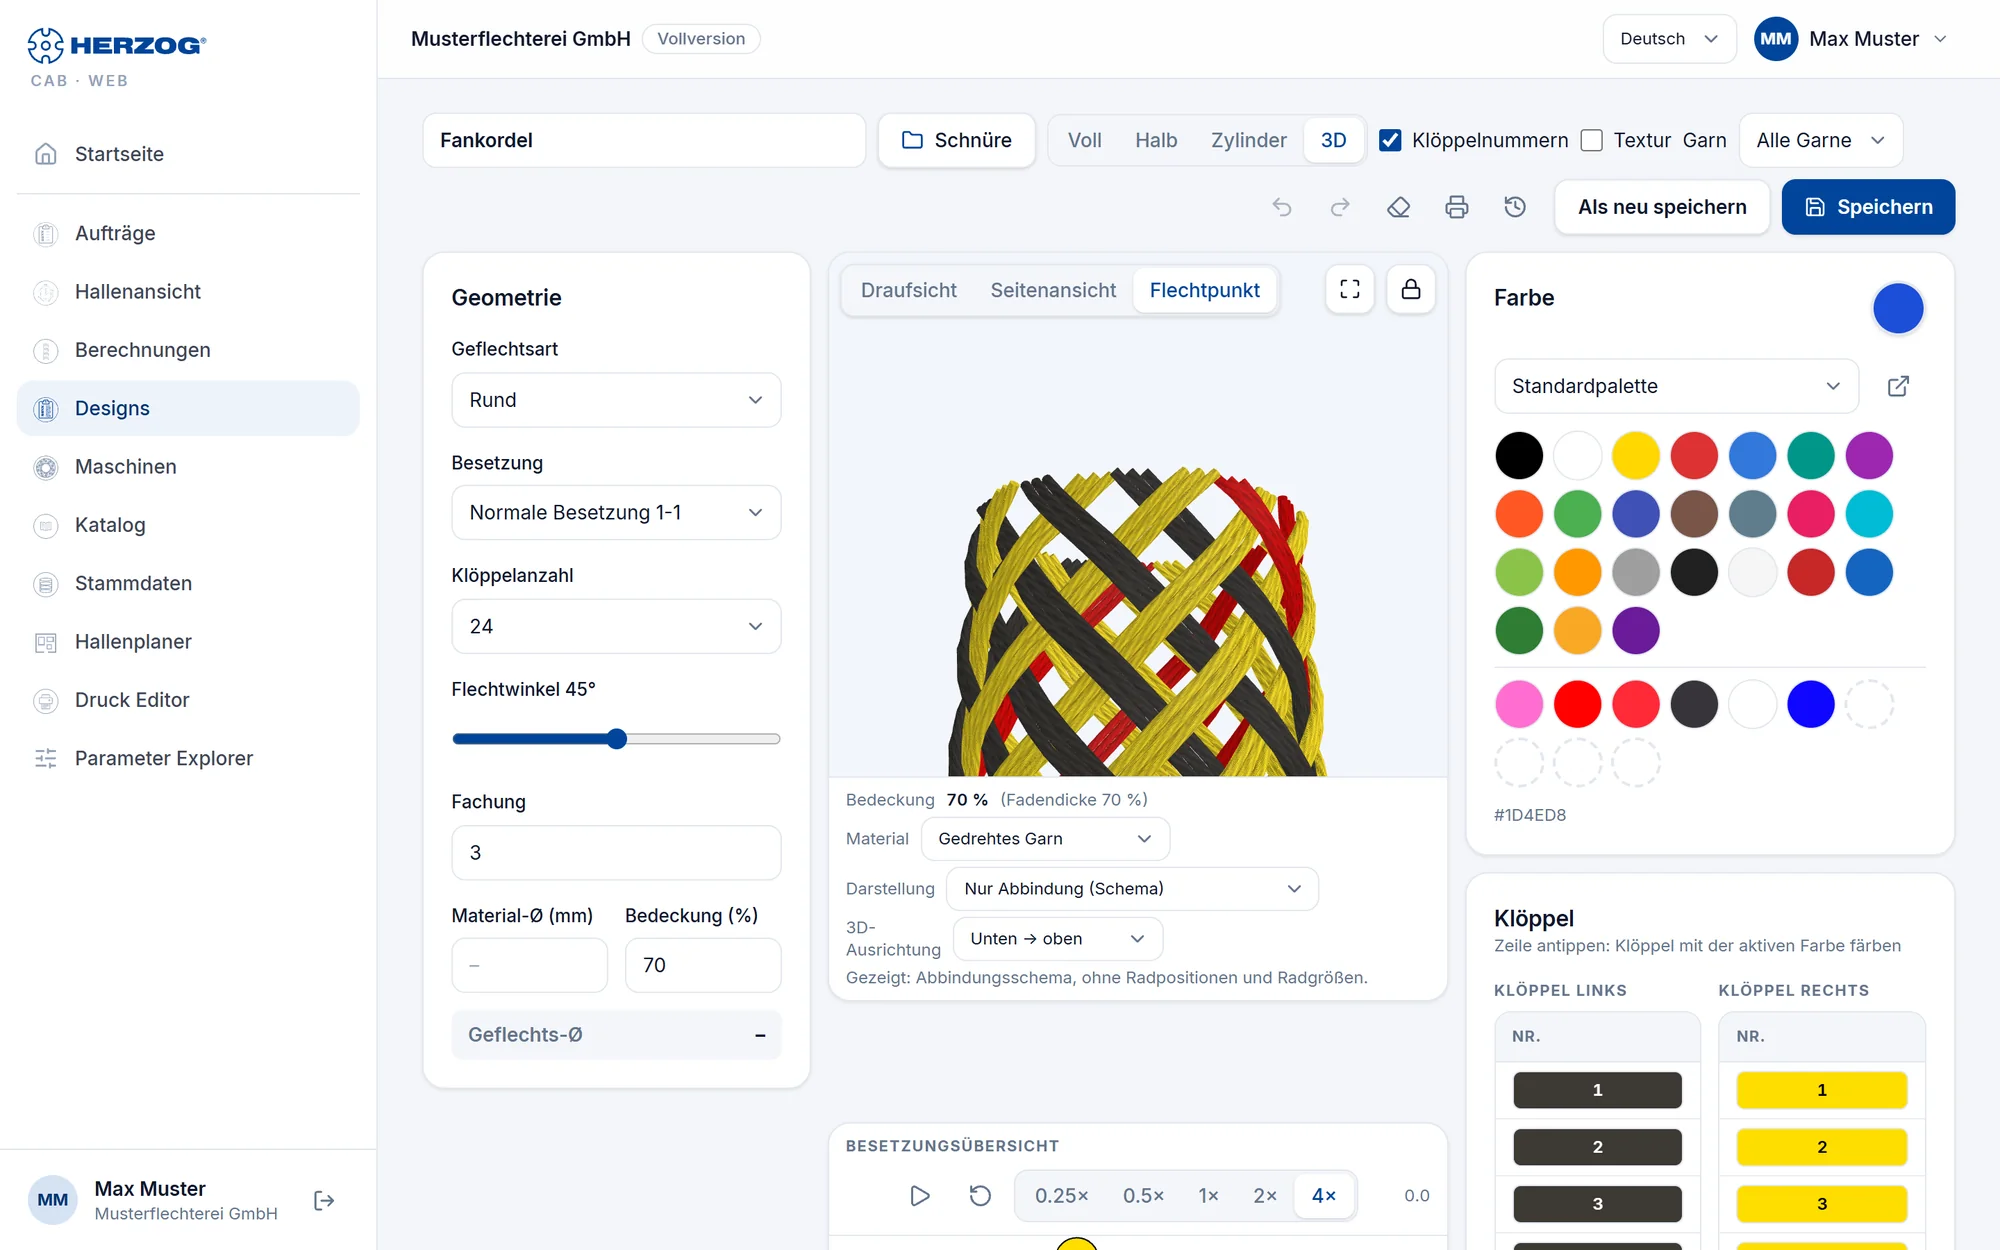This screenshot has height=1250, width=2000.
Task: Enter fullscreen view of braid preview
Action: point(1350,289)
